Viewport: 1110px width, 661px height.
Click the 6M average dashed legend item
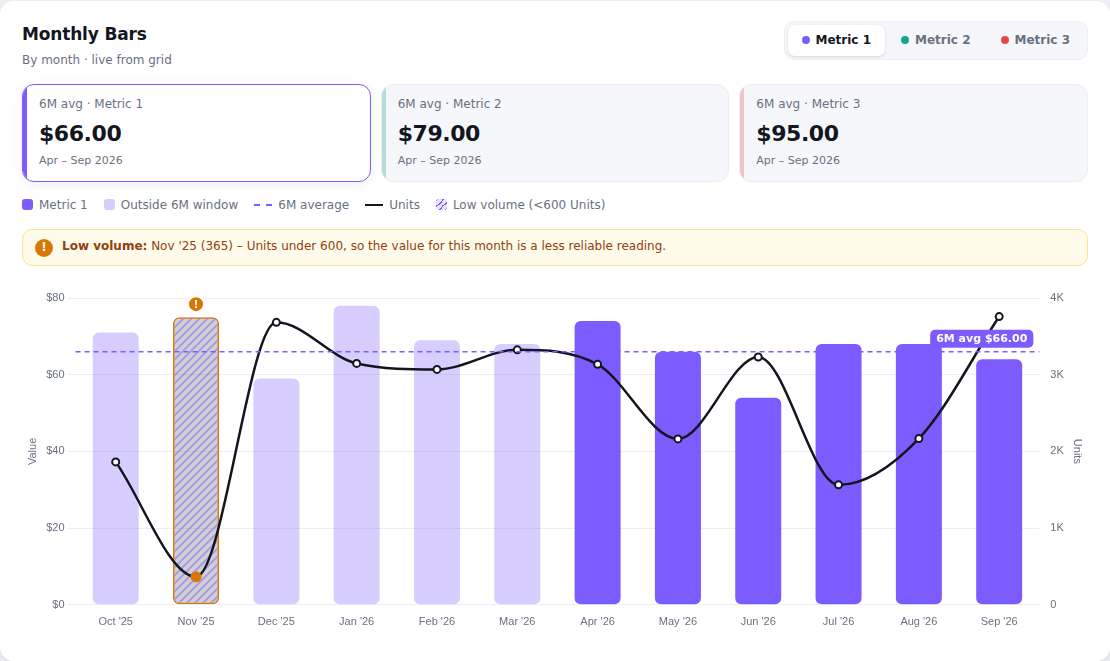tap(302, 205)
